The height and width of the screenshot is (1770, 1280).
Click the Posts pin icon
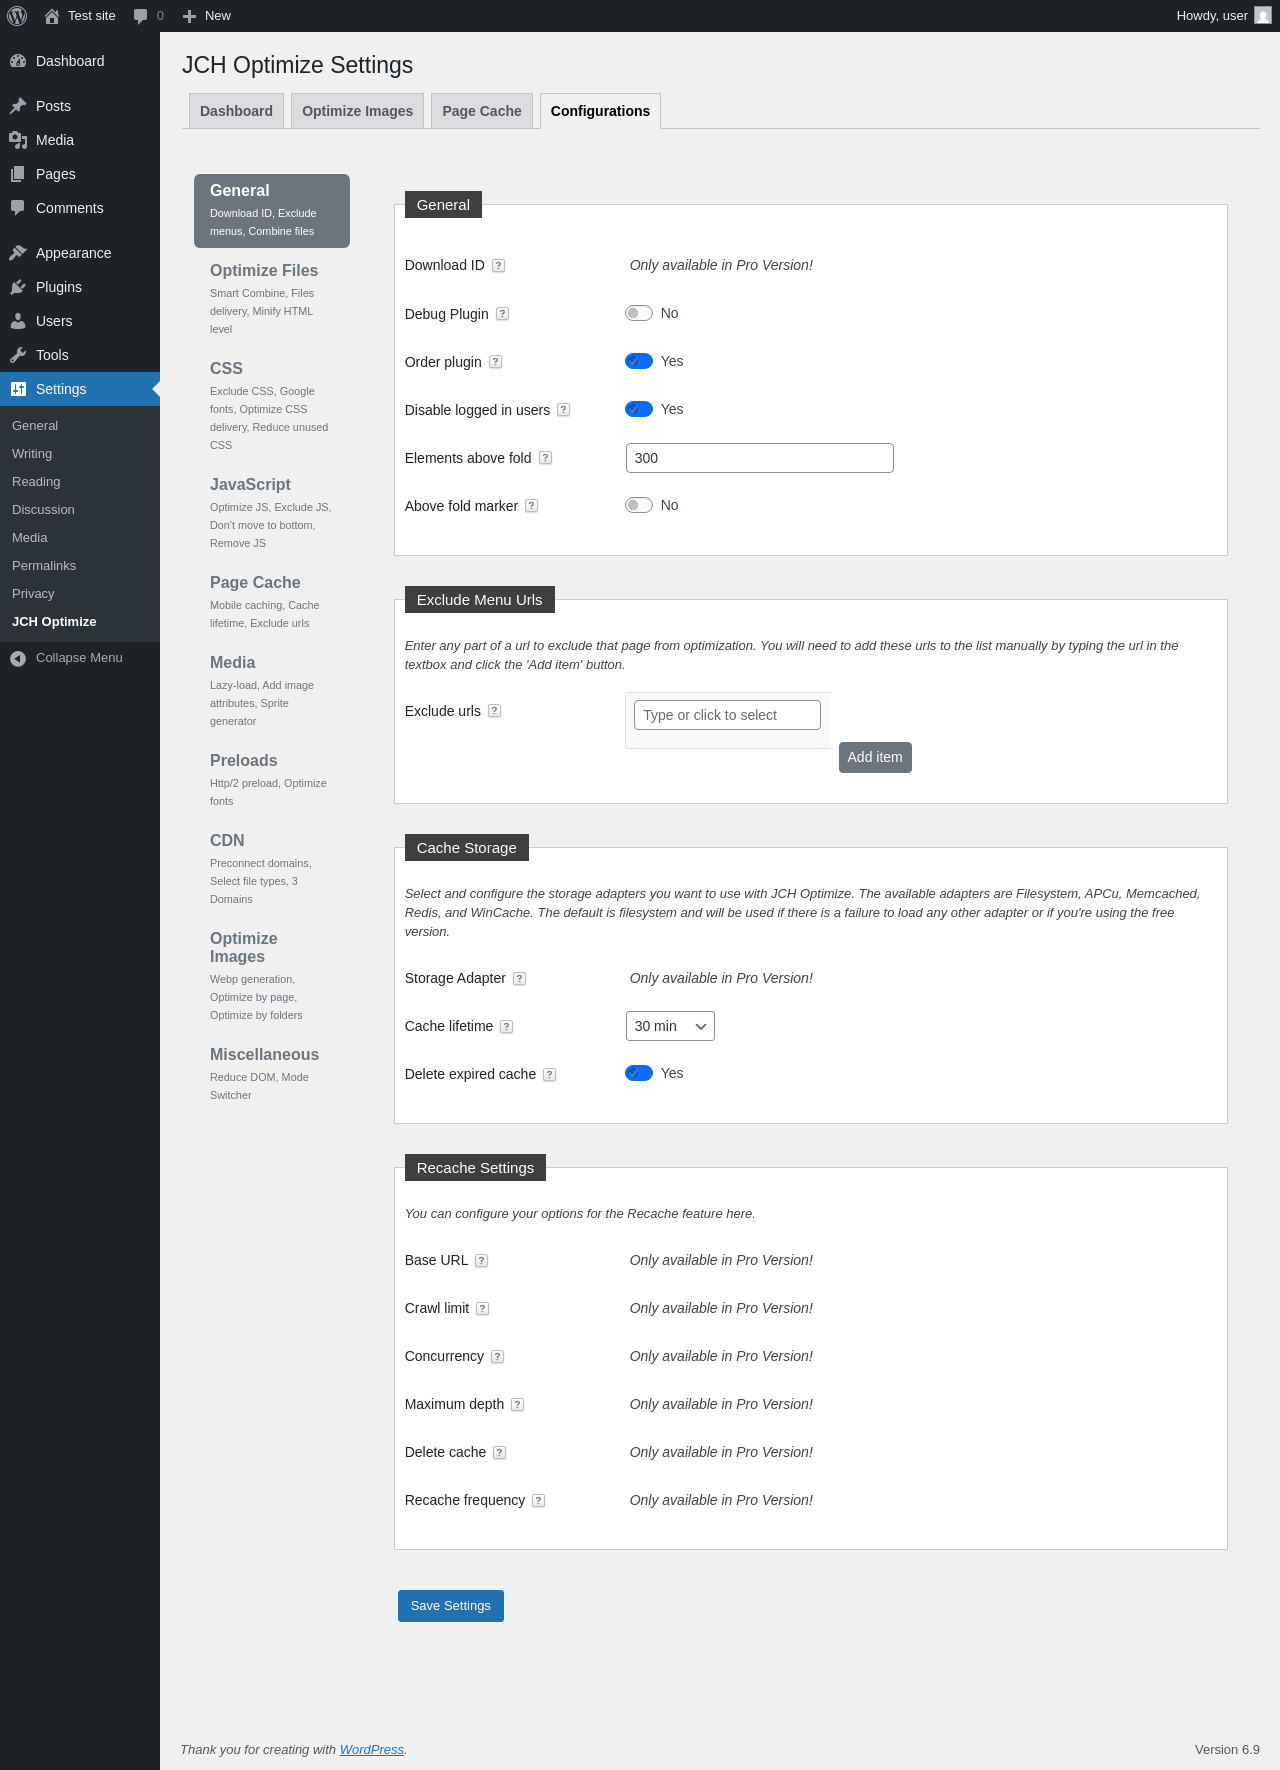point(18,106)
